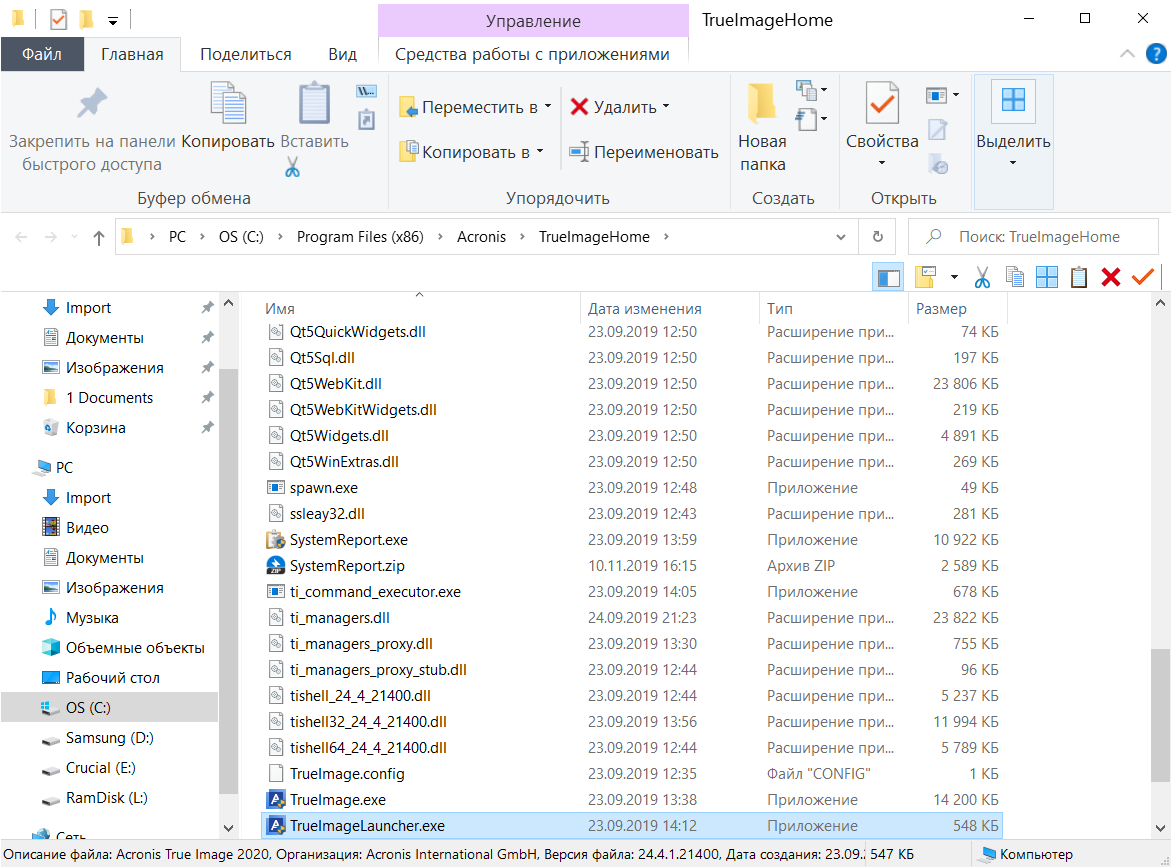The image size is (1172, 868).
Task: Open the recent locations dropdown near nav arrows
Action: click(74, 237)
